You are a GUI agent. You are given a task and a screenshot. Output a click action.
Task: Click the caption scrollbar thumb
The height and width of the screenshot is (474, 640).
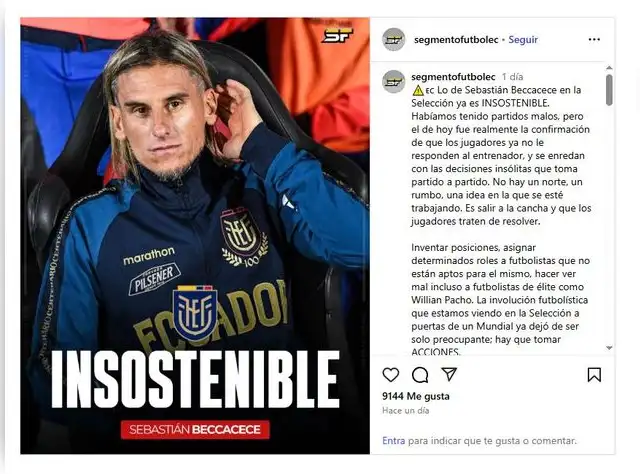609,90
